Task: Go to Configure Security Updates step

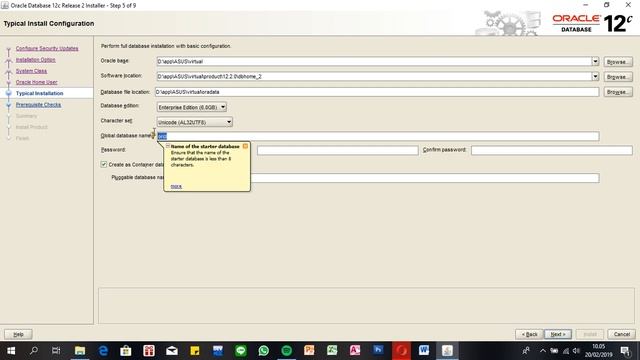Action: click(x=47, y=49)
